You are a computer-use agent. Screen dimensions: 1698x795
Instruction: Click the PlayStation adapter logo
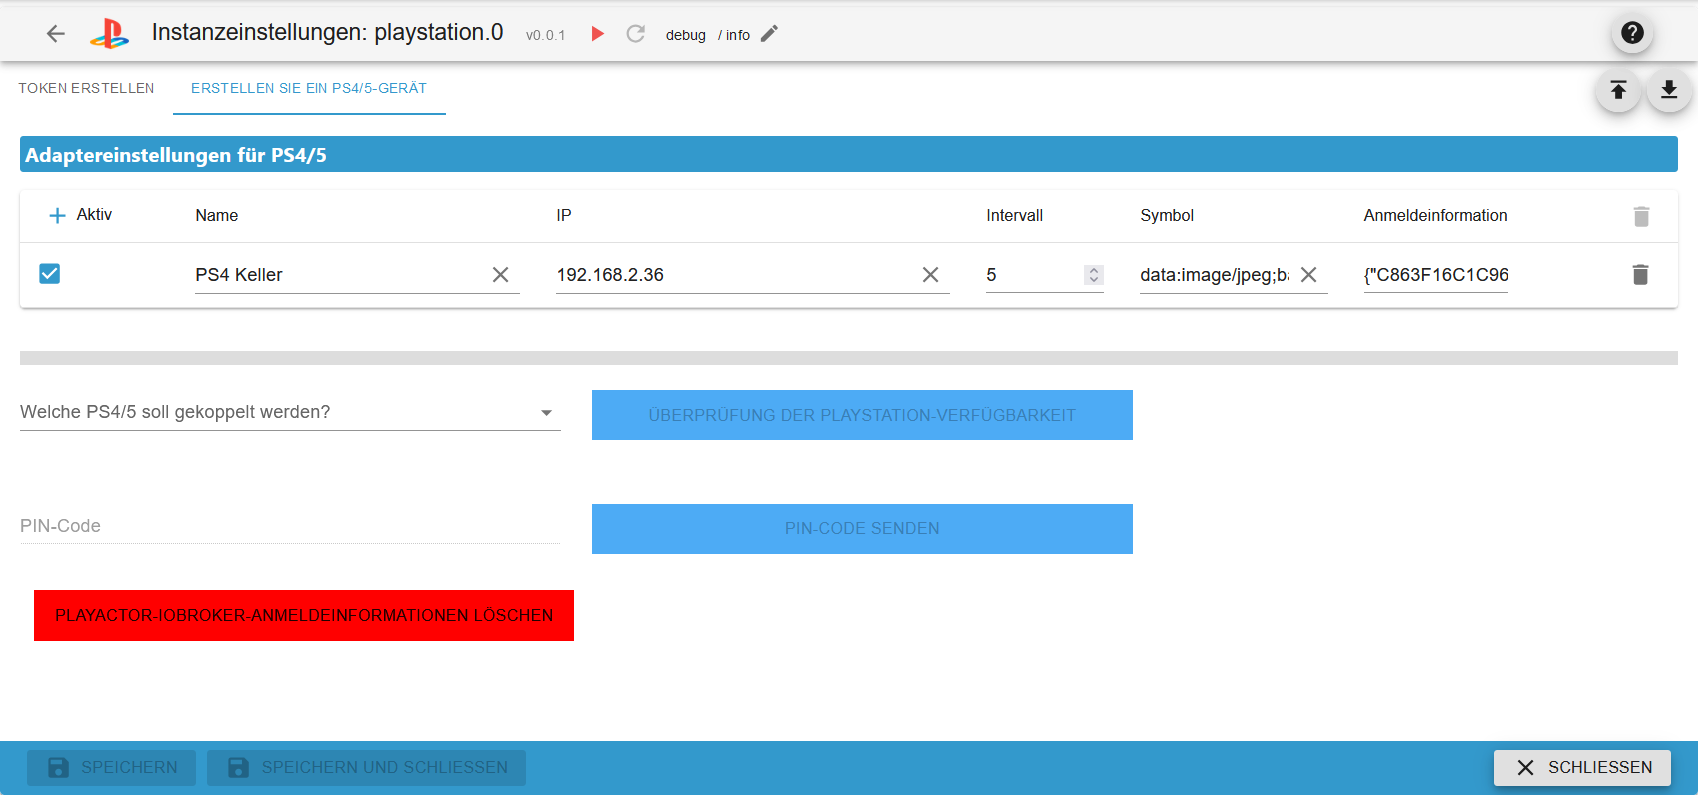click(109, 34)
